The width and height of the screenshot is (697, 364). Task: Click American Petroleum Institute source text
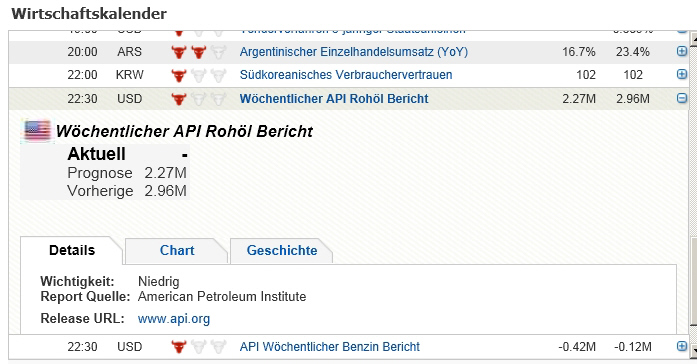pyautogui.click(x=222, y=296)
